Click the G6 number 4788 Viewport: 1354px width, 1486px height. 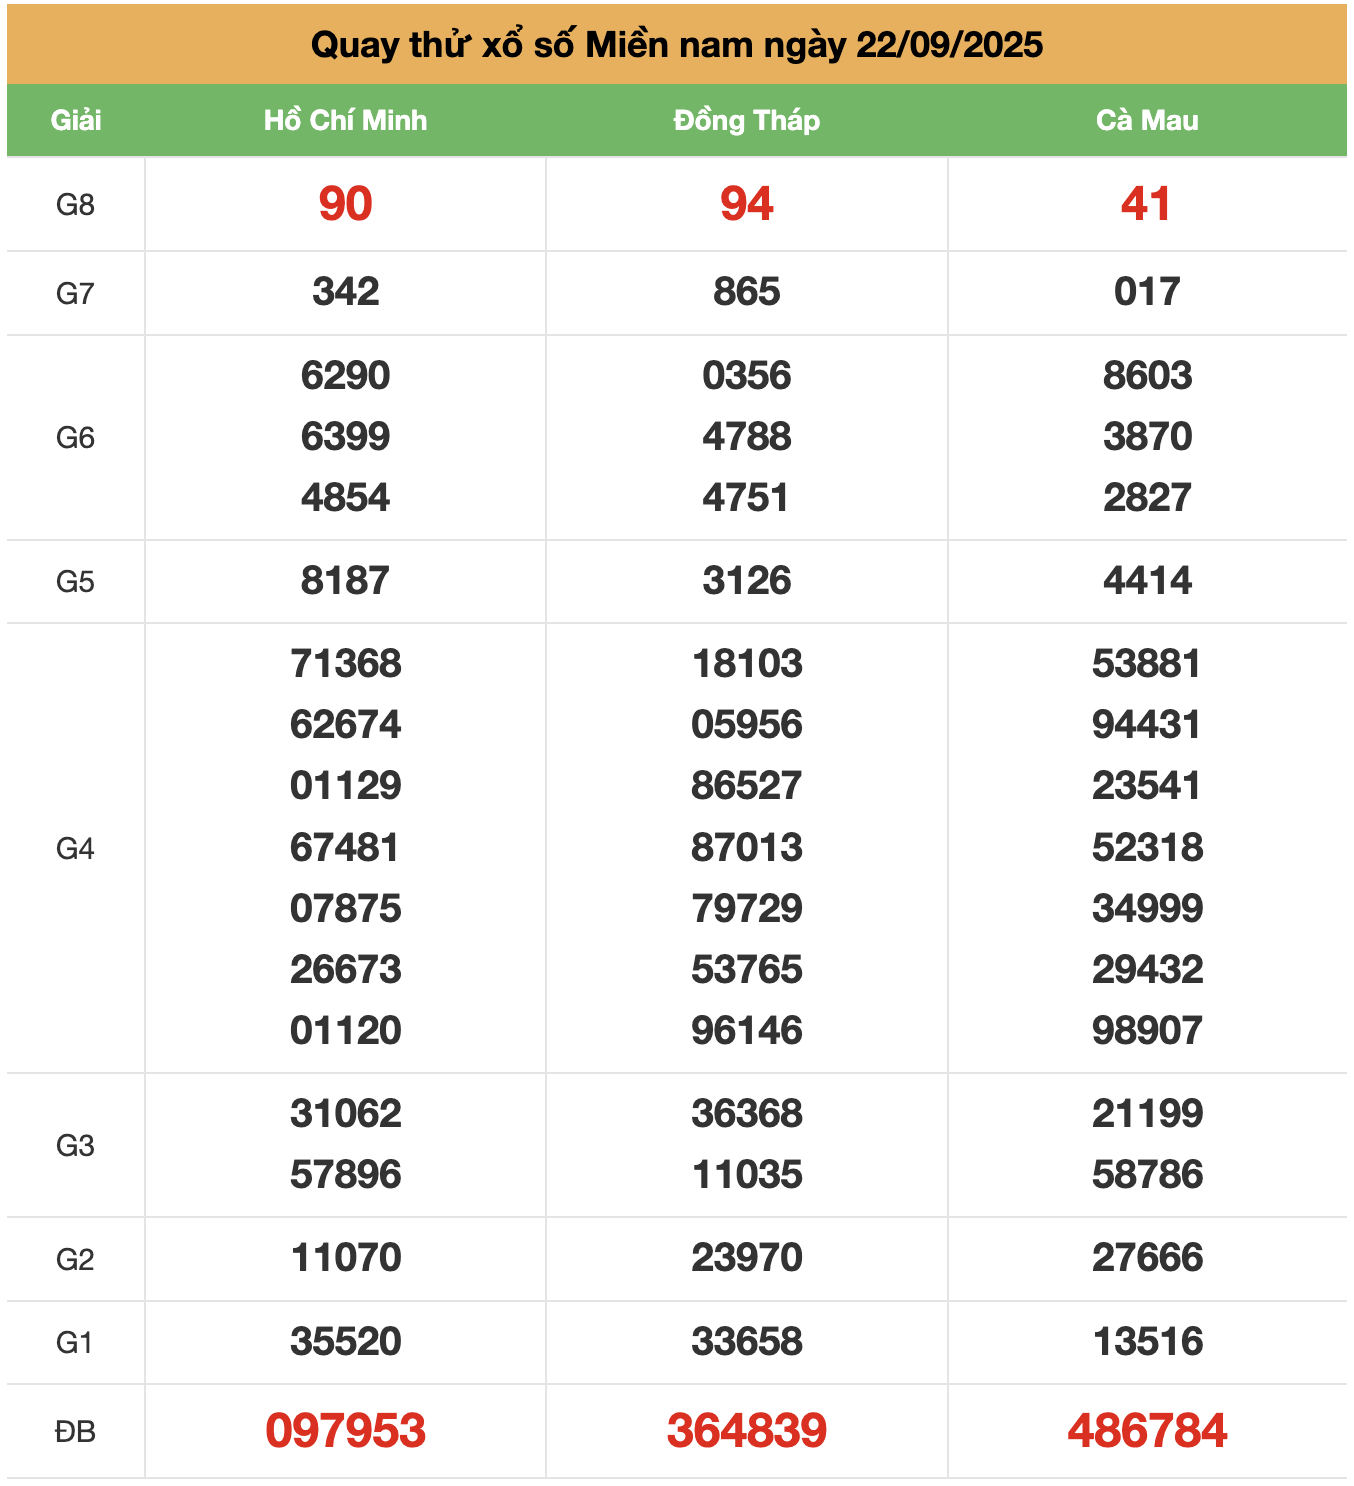746,436
